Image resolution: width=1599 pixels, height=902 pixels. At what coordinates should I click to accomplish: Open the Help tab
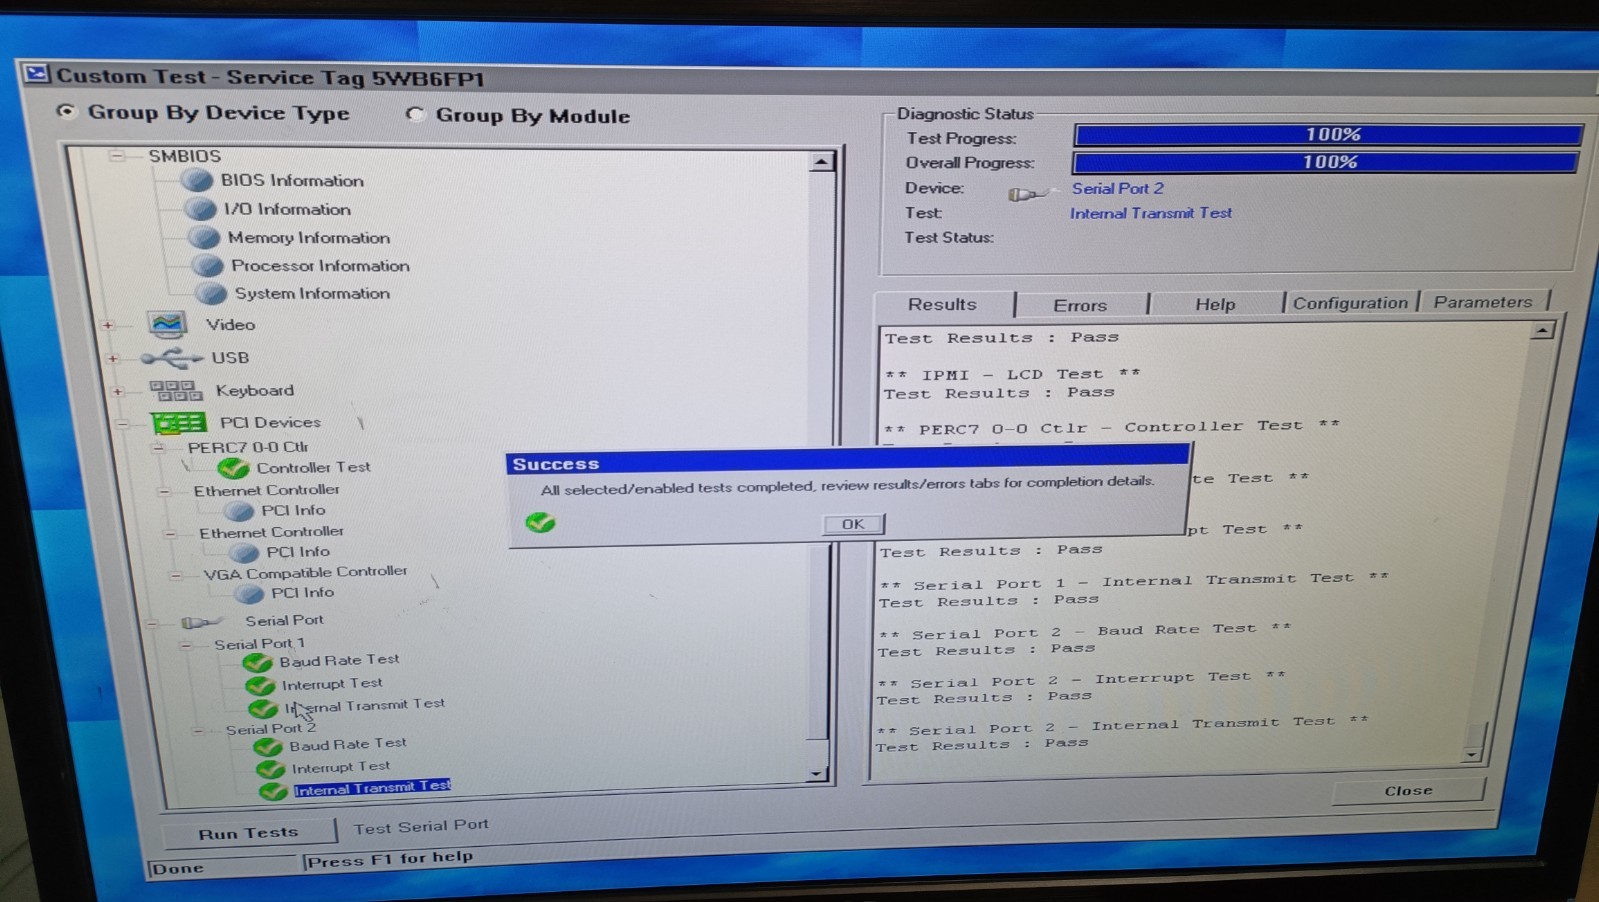click(1215, 304)
